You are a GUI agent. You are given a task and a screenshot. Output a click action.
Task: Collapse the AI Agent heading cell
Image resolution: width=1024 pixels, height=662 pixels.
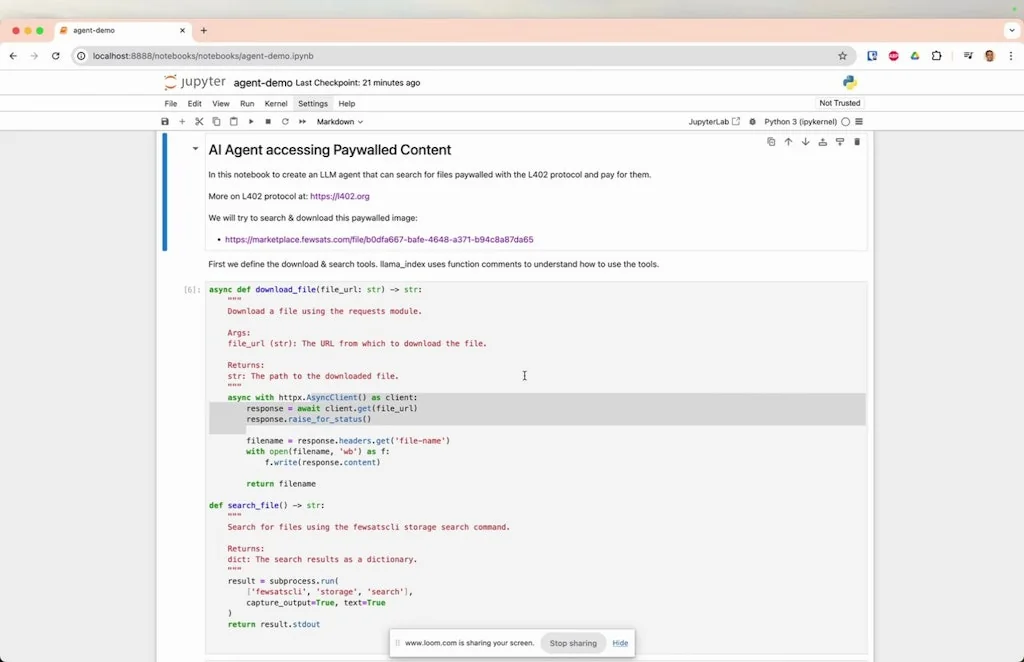(195, 149)
